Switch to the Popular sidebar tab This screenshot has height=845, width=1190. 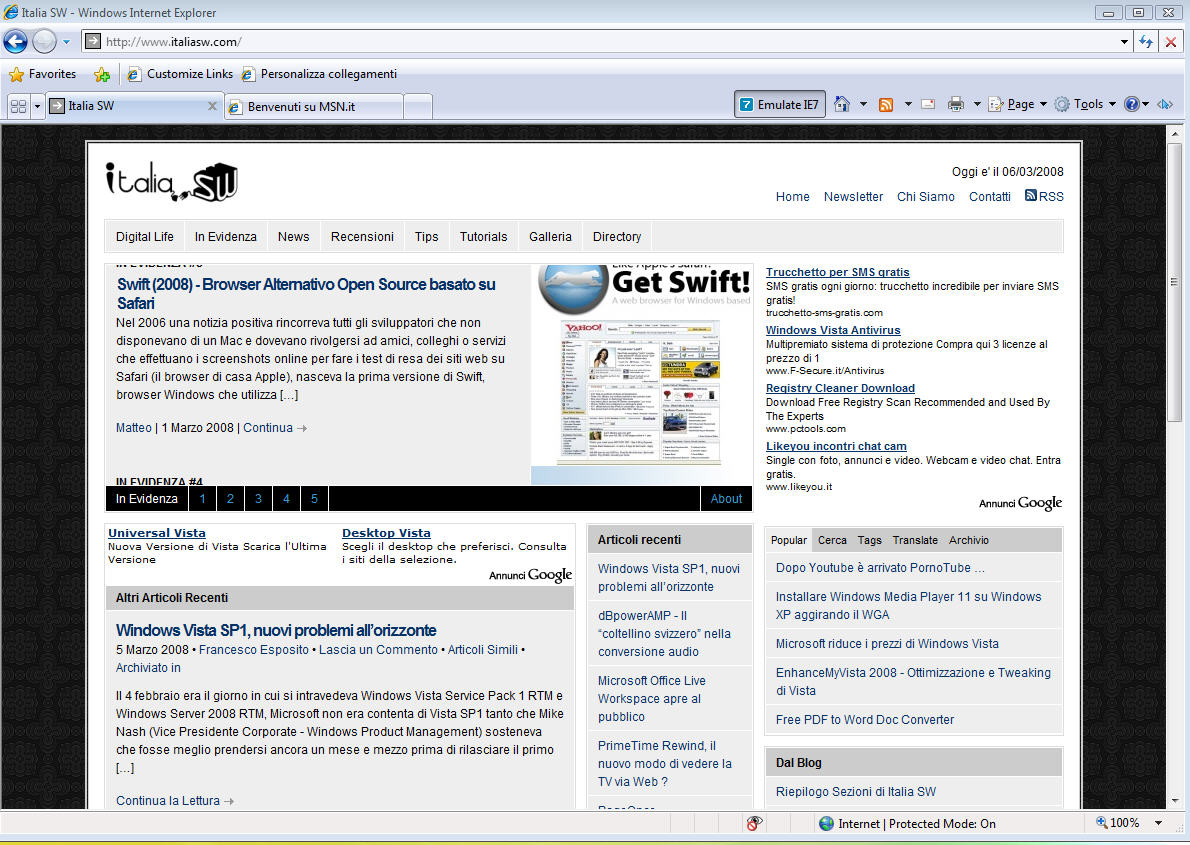789,541
